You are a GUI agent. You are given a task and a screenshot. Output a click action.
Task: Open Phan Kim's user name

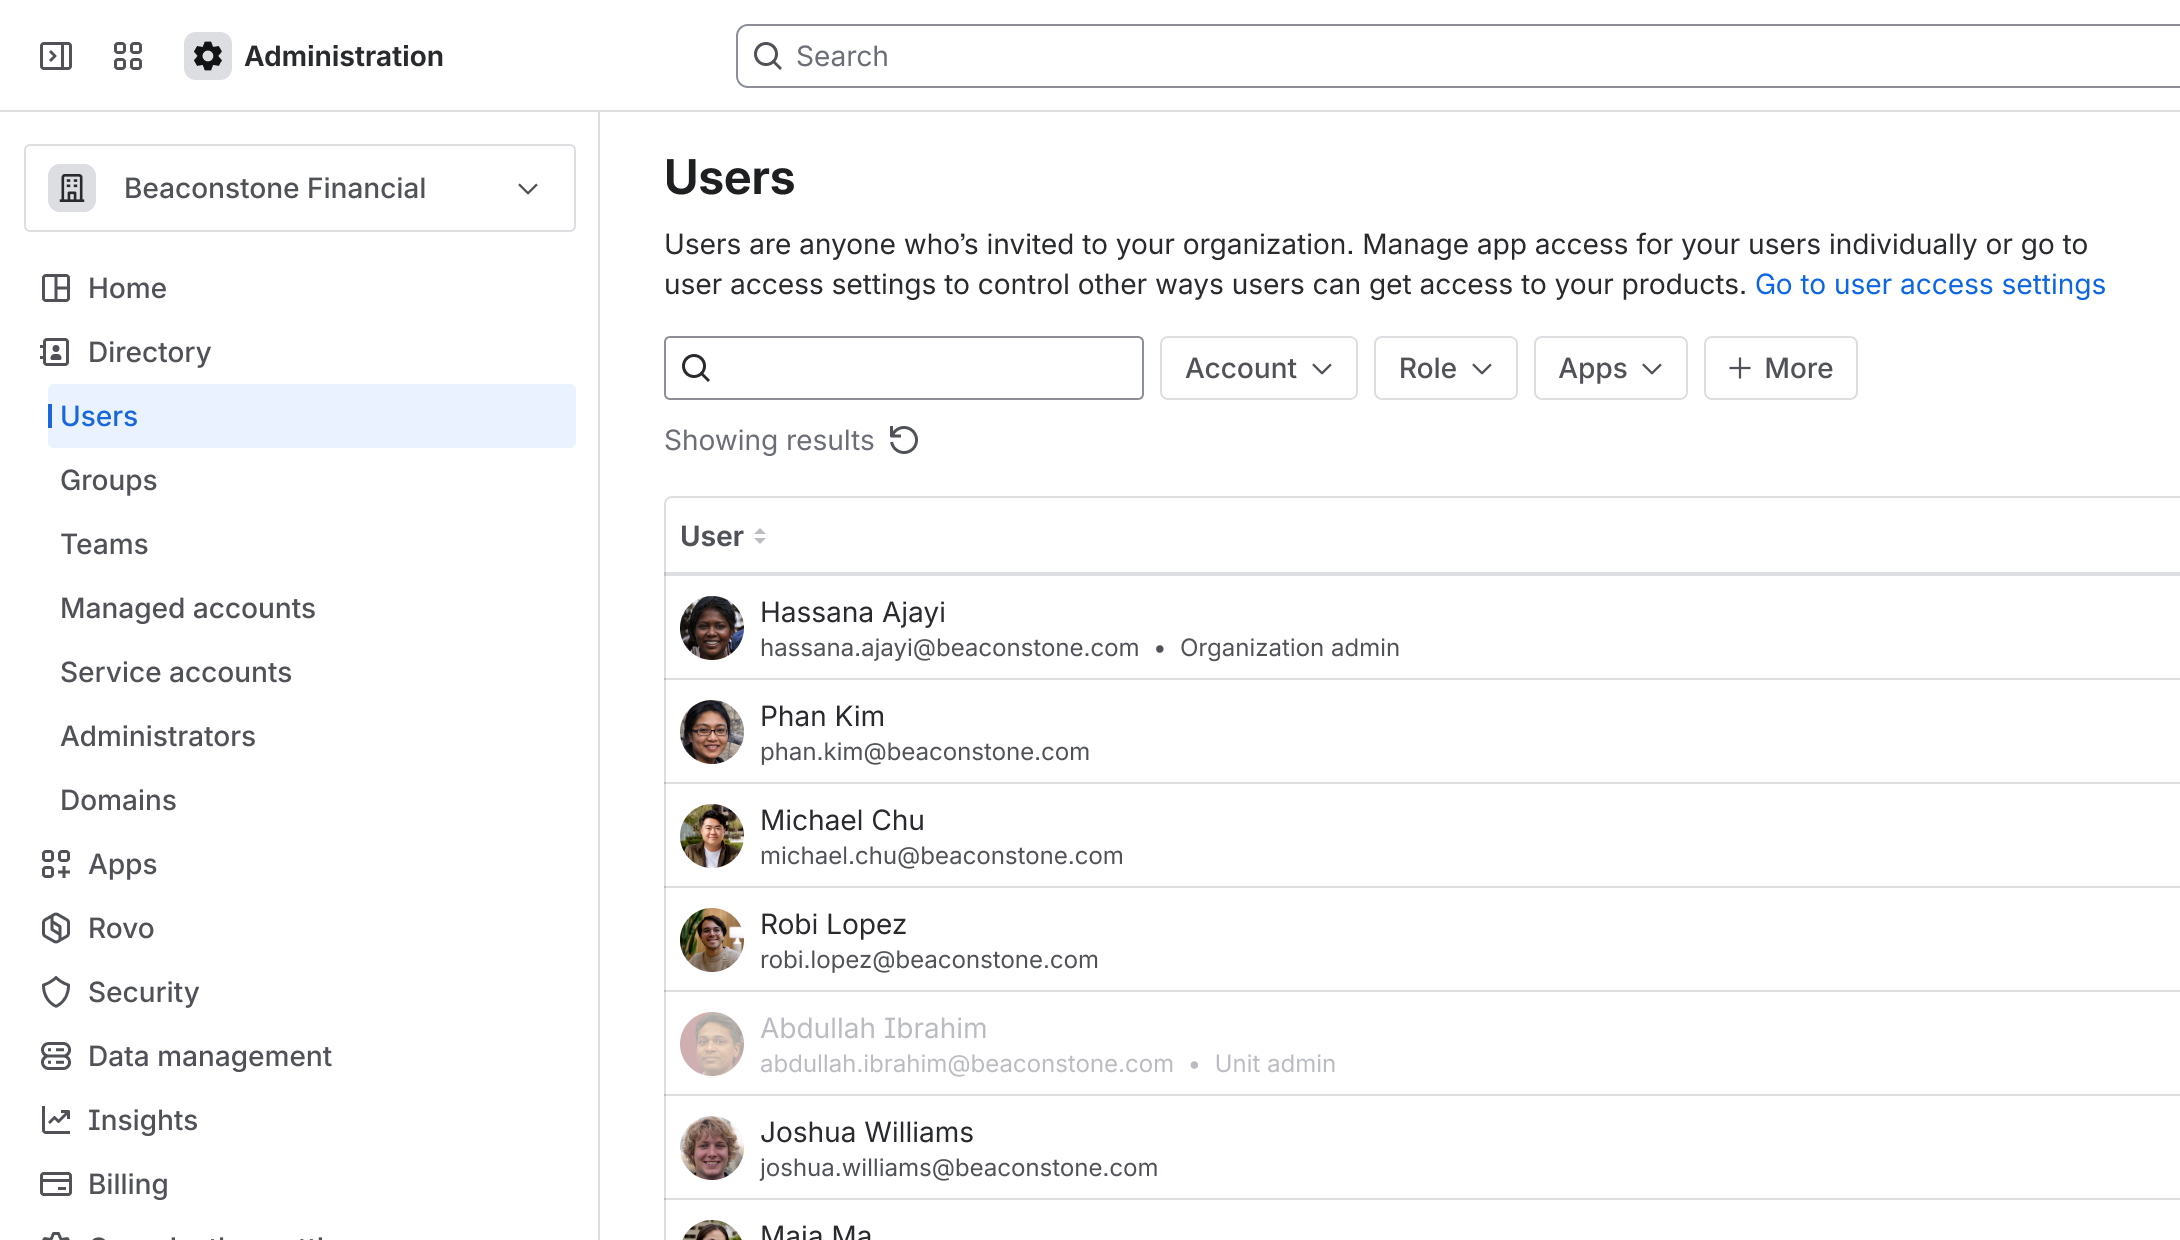[822, 716]
